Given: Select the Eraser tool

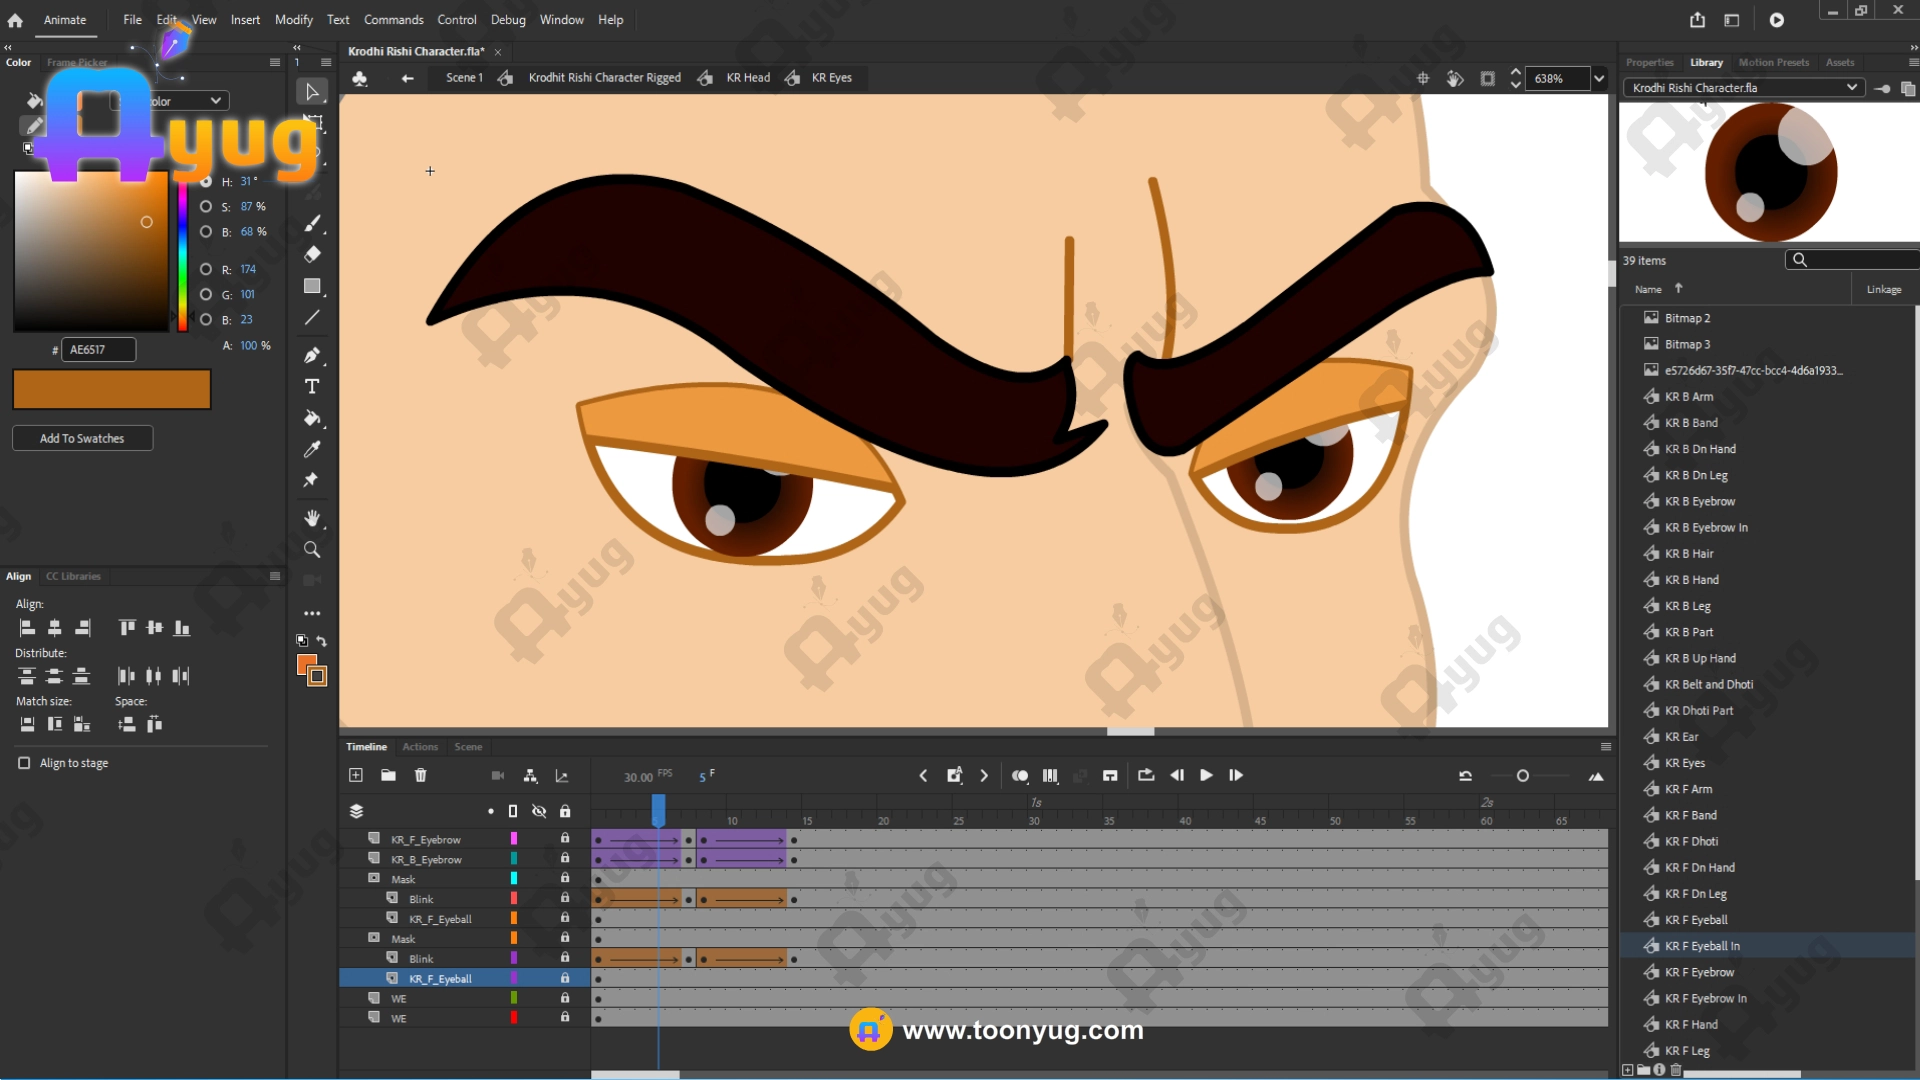Looking at the screenshot, I should [x=312, y=254].
